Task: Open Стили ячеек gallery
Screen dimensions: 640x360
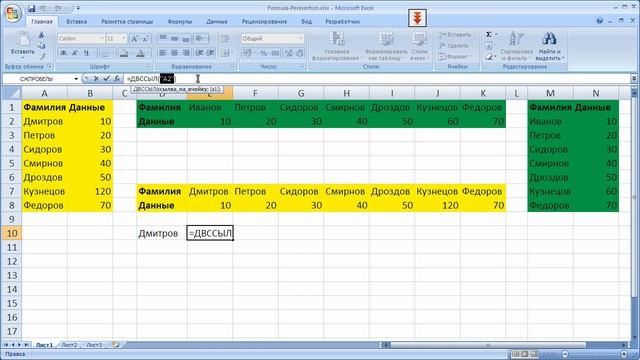Action: [x=419, y=46]
